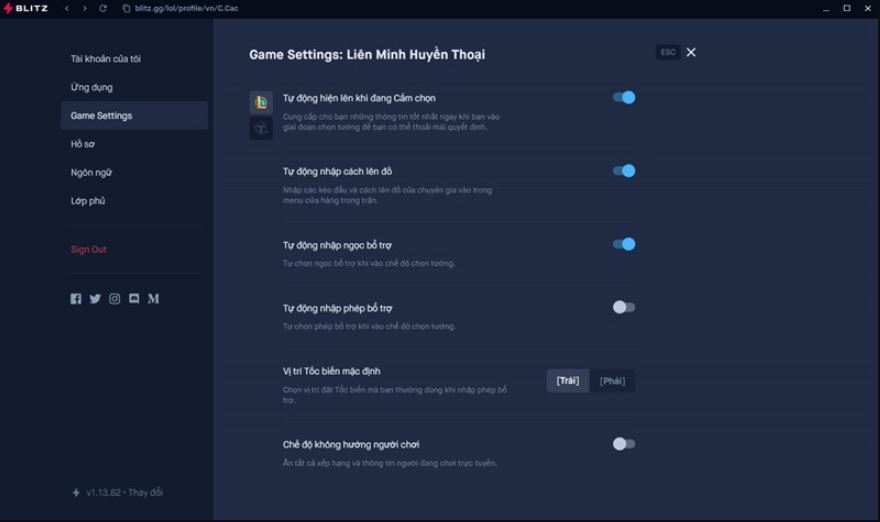The width and height of the screenshot is (880, 522).
Task: Open Lớp phủ overlay settings
Action: tap(88, 201)
